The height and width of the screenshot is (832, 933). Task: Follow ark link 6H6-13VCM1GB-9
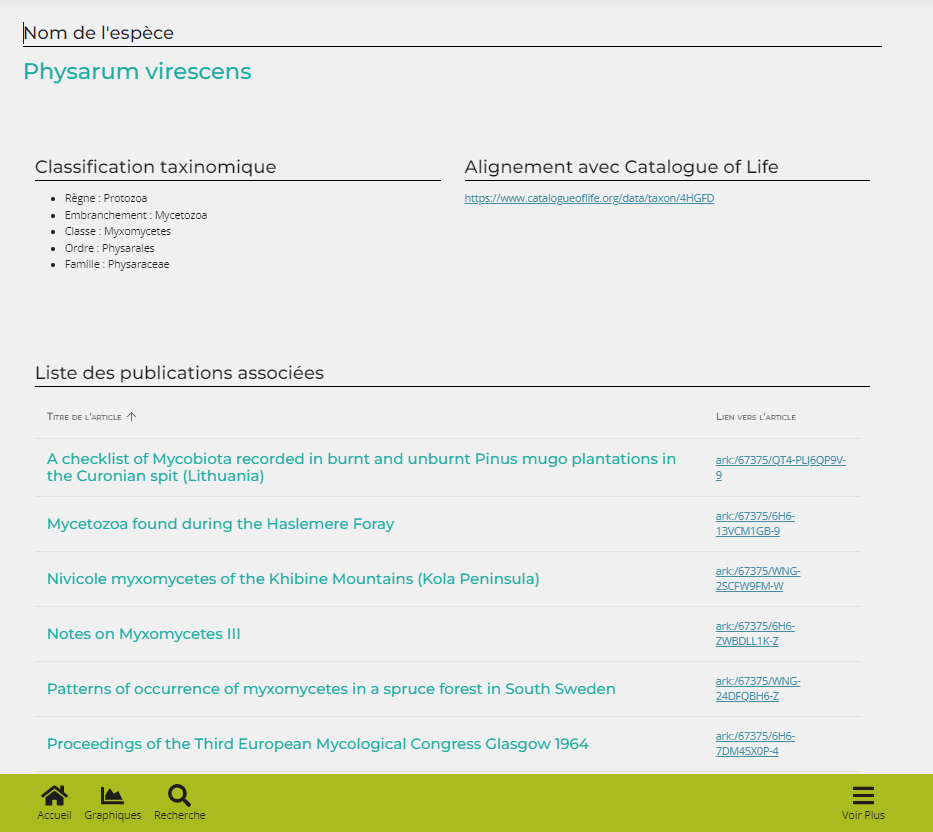[755, 524]
